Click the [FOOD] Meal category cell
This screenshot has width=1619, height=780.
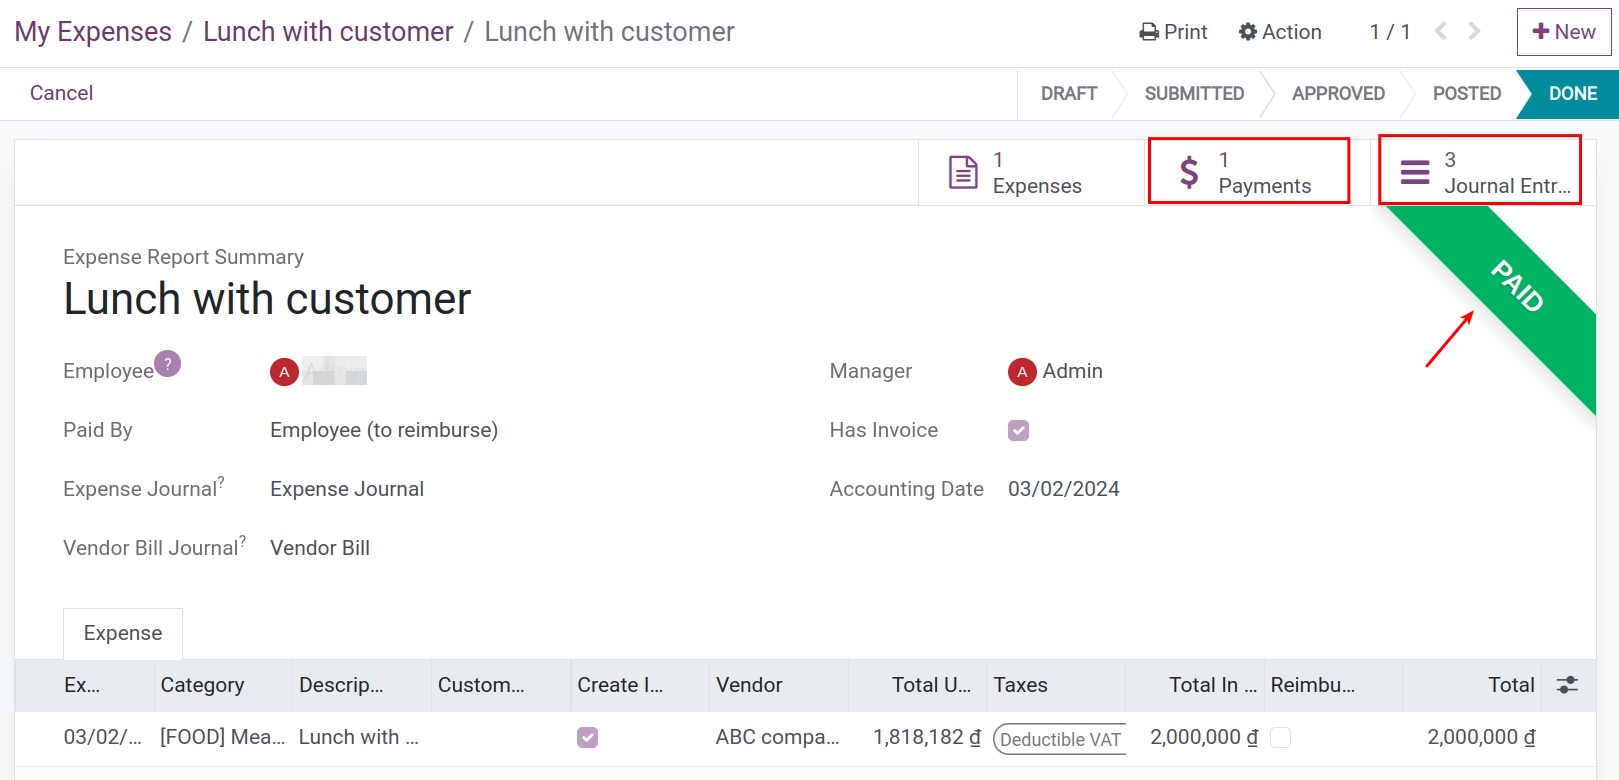click(223, 737)
